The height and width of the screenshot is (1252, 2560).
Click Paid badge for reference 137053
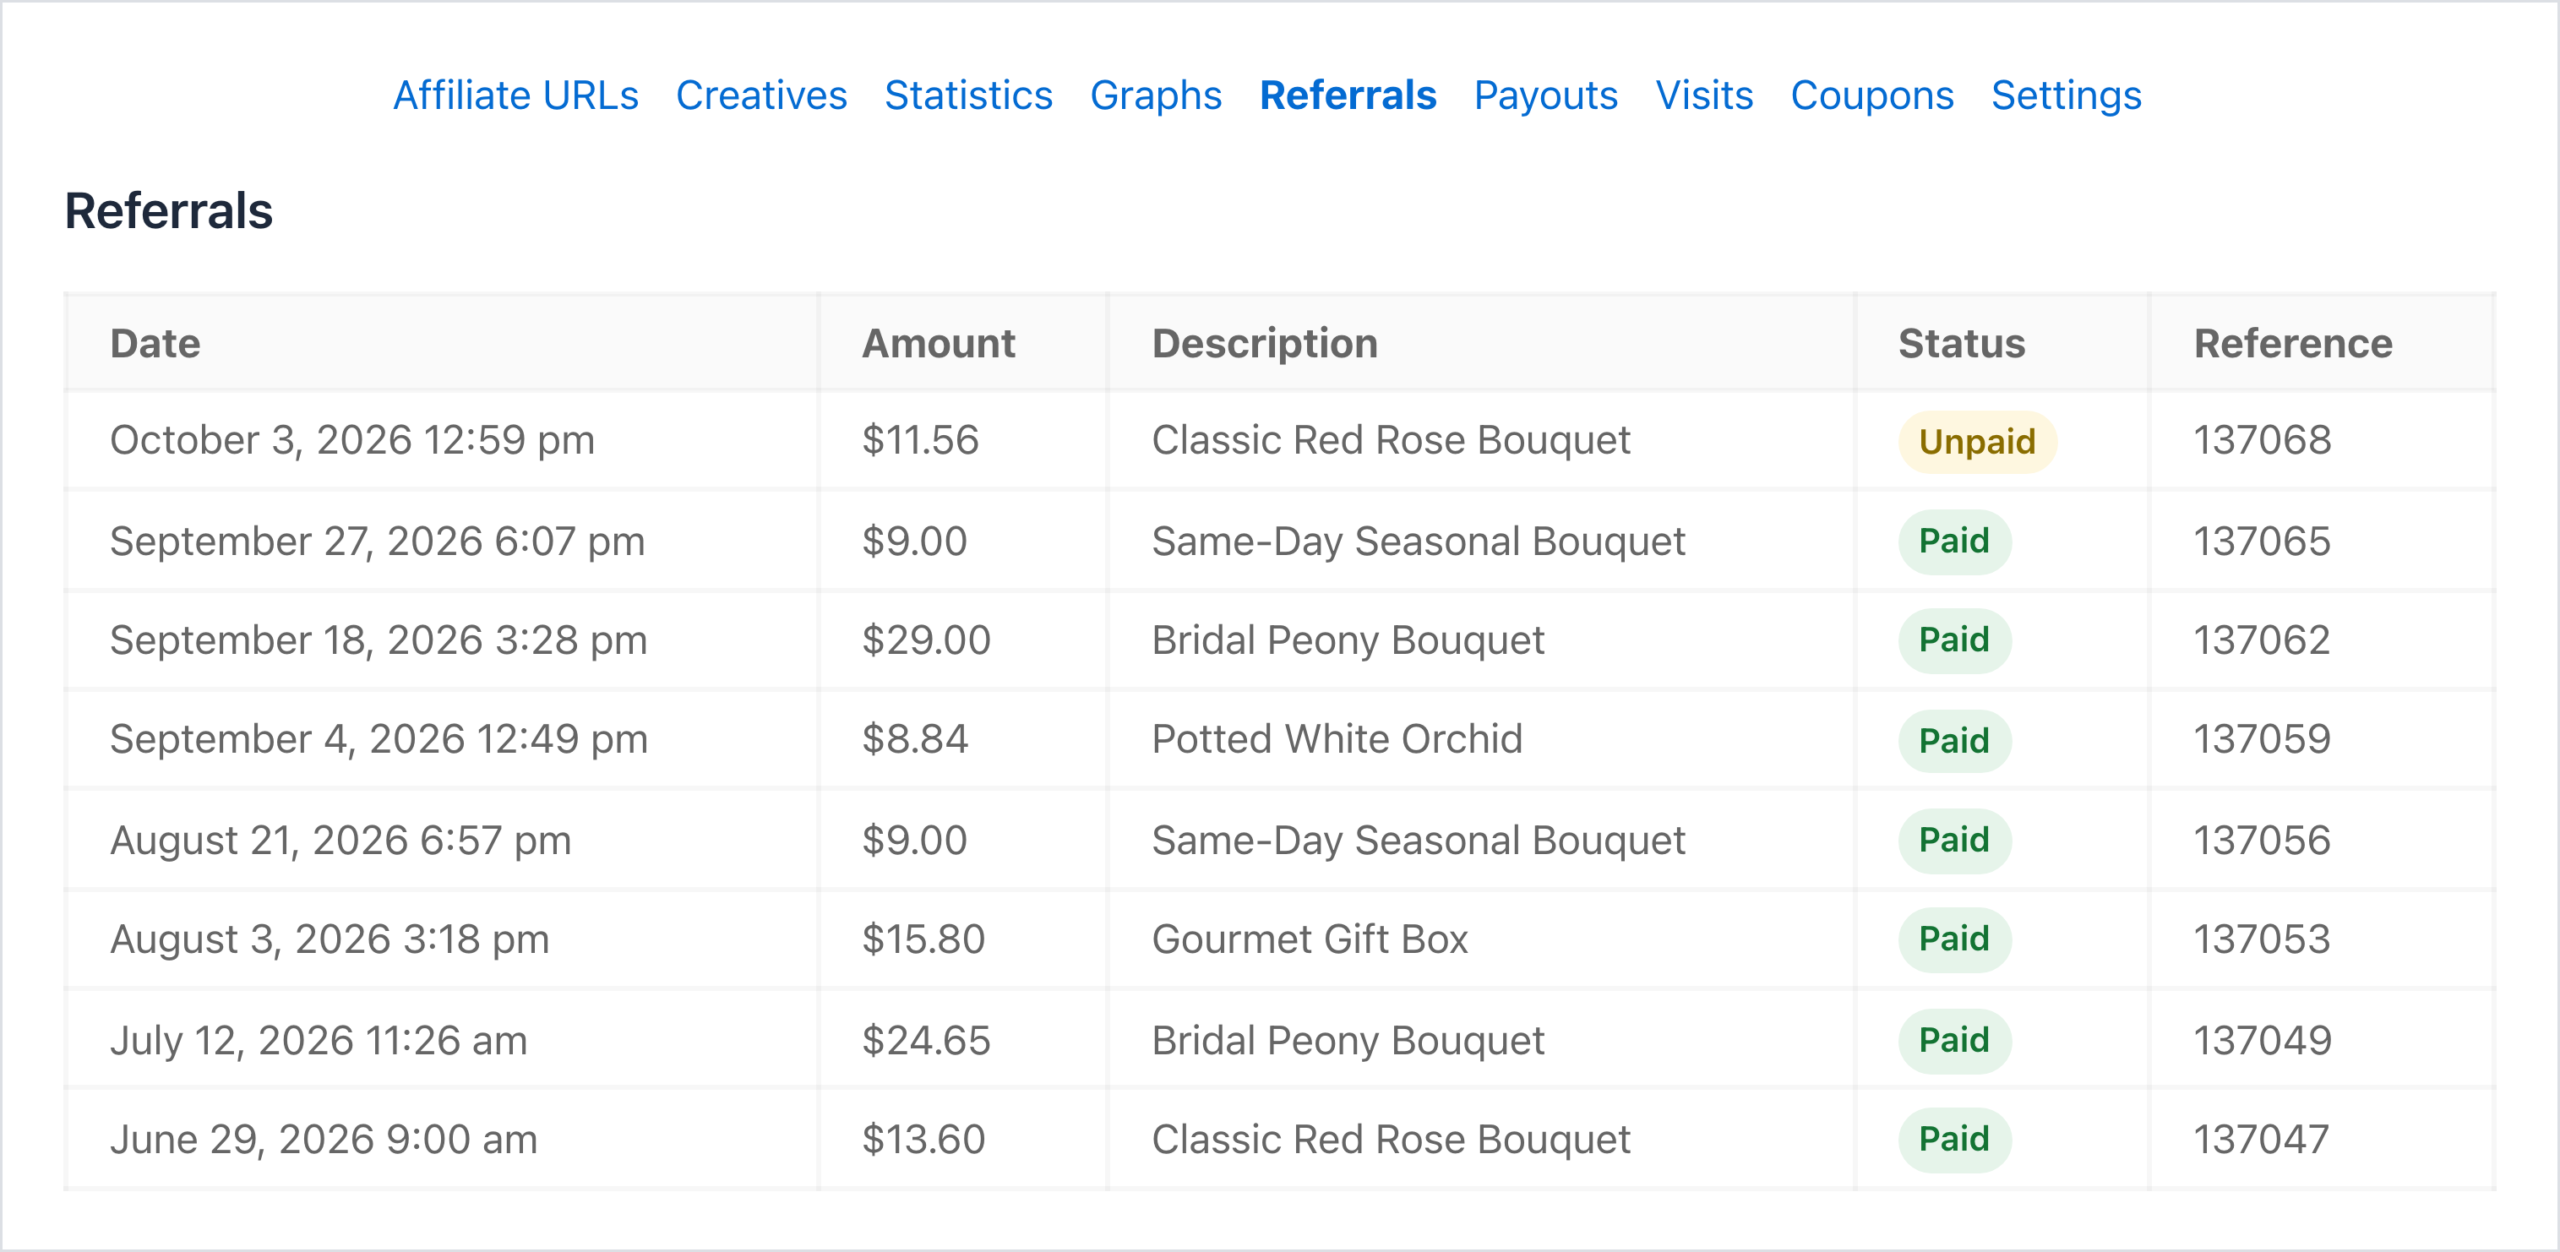[1954, 939]
